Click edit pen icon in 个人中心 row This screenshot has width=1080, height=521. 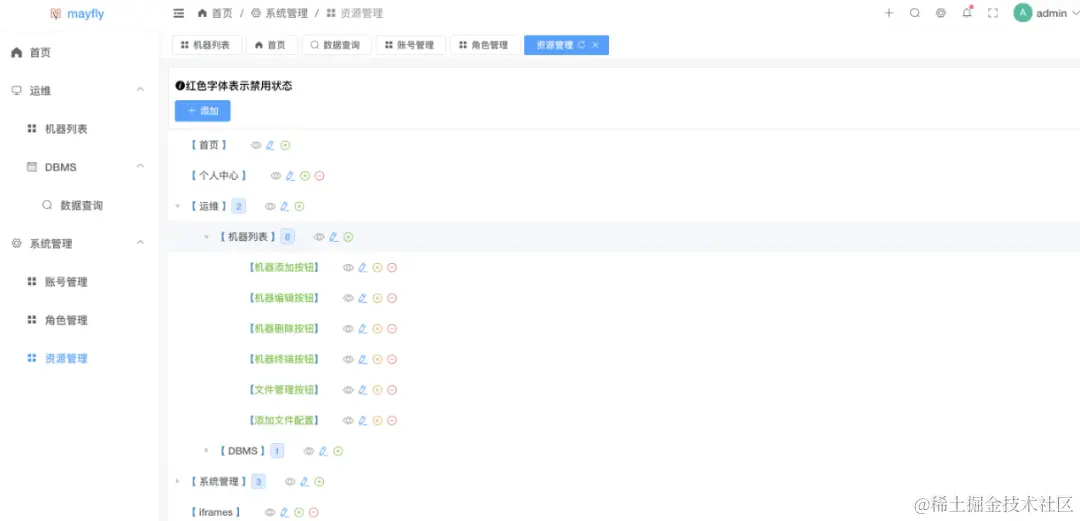point(291,176)
